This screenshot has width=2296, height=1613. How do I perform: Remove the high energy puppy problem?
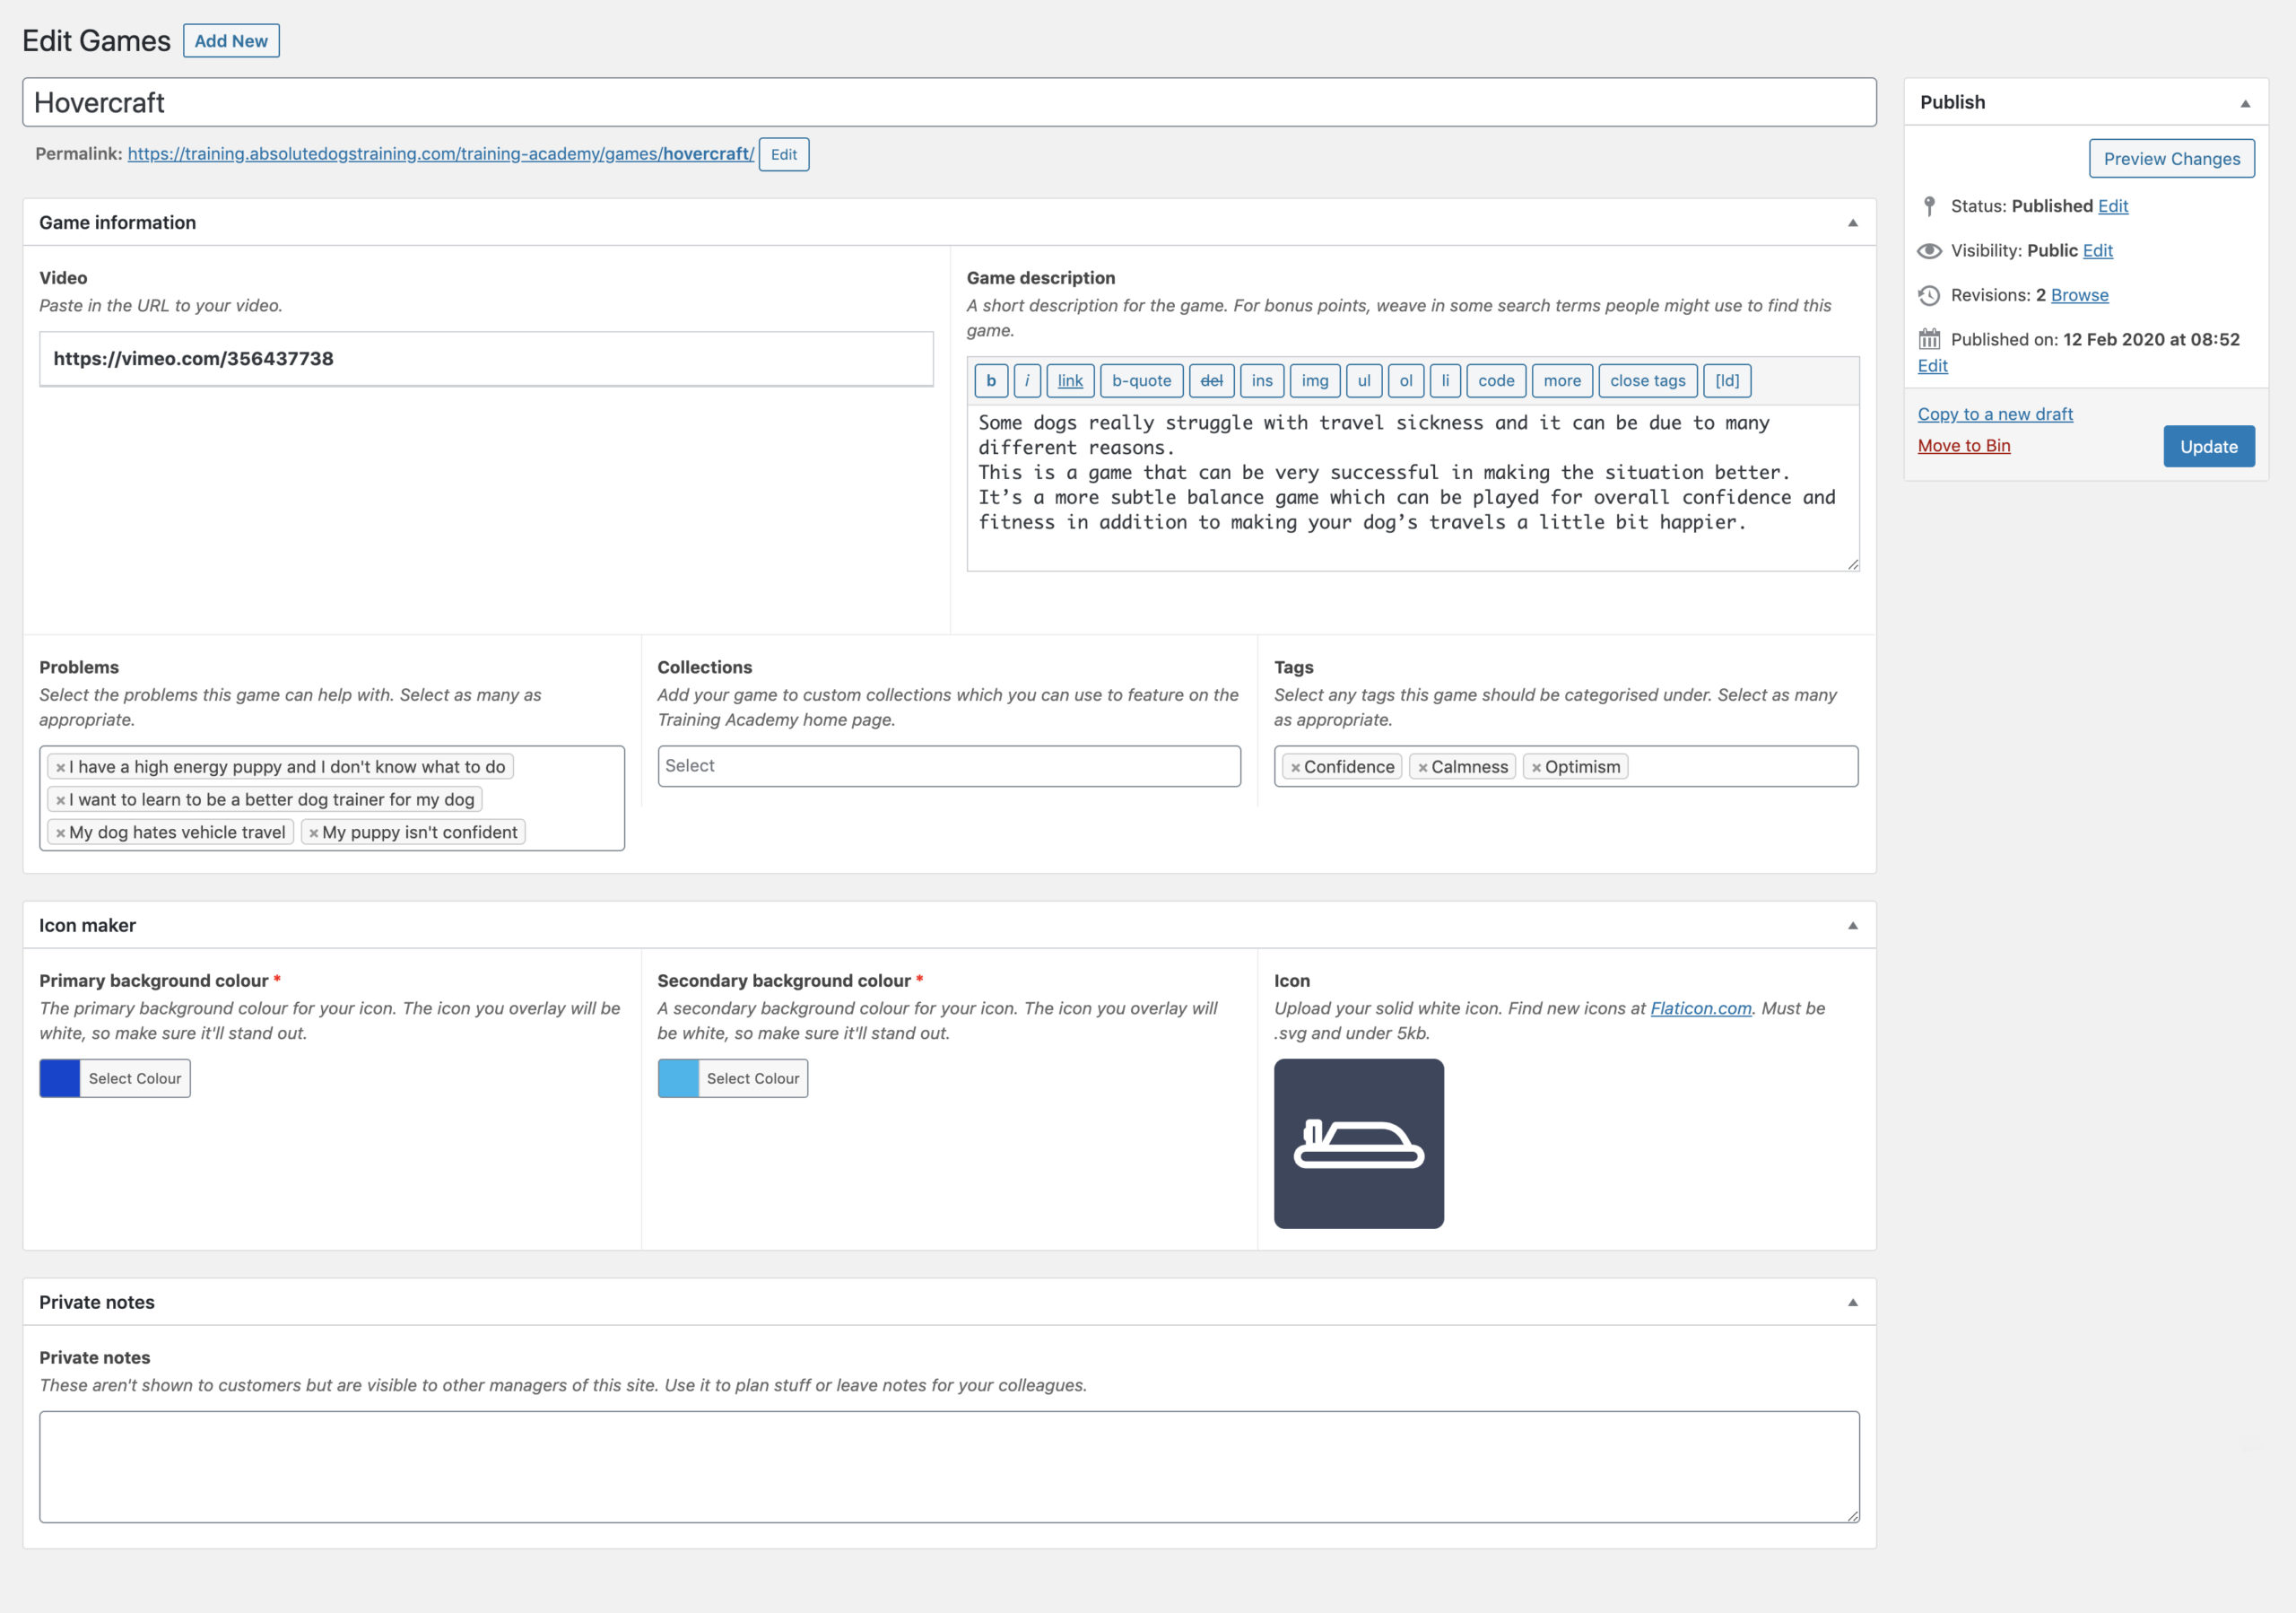60,767
